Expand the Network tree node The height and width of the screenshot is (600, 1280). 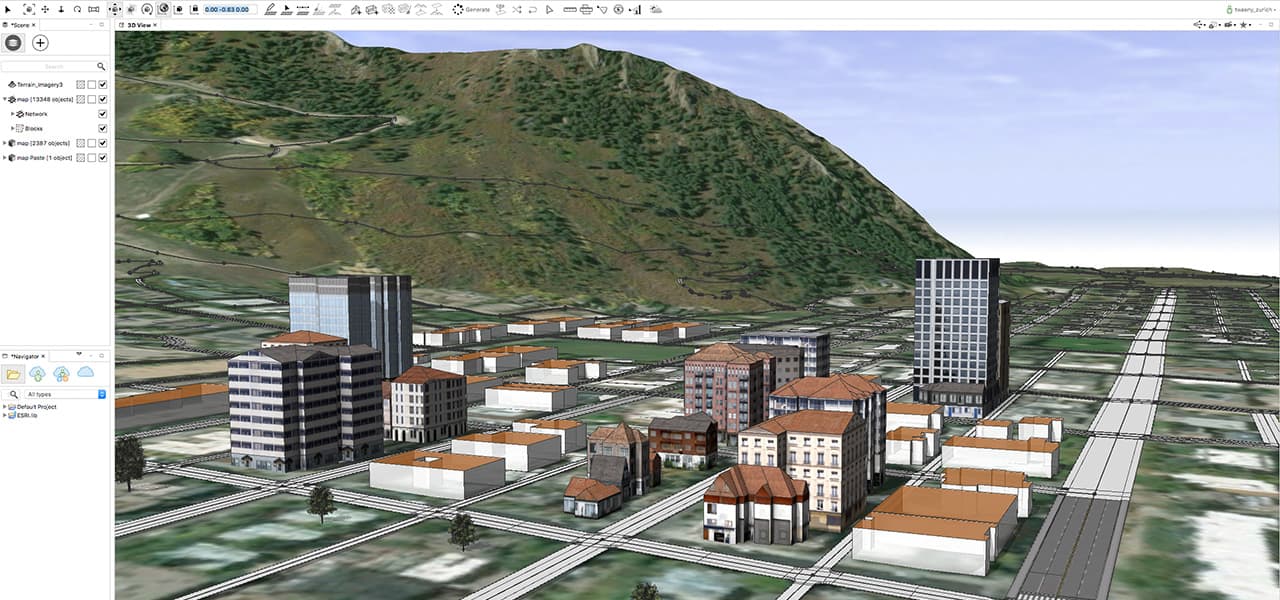(x=12, y=114)
